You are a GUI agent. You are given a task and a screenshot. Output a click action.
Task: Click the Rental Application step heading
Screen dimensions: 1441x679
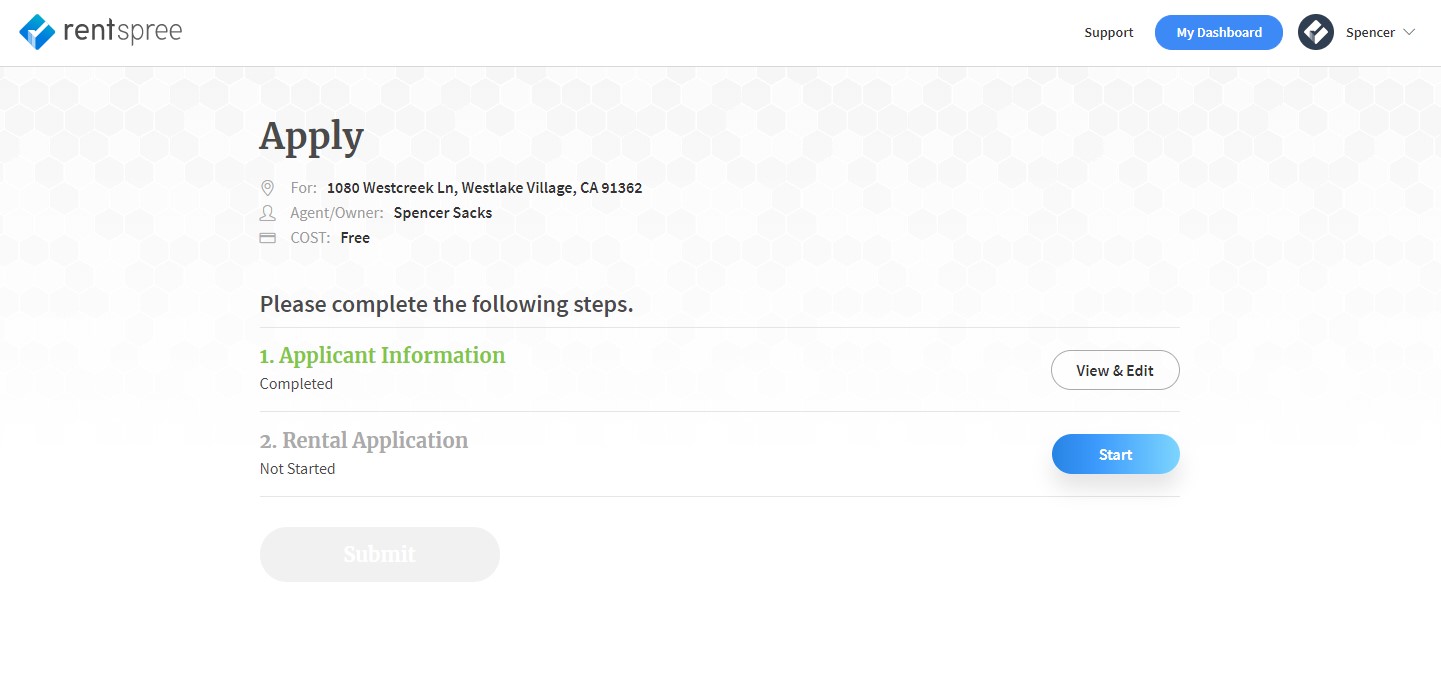pos(364,440)
